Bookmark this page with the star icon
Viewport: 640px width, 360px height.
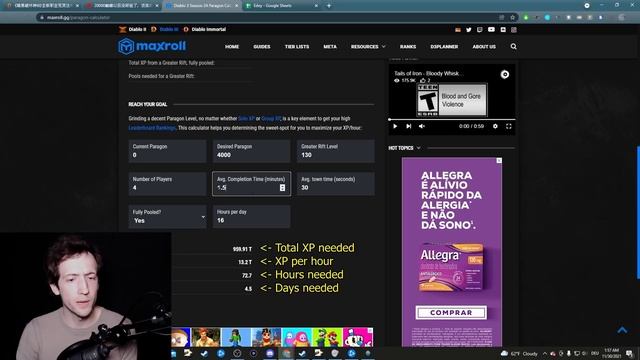[513, 18]
